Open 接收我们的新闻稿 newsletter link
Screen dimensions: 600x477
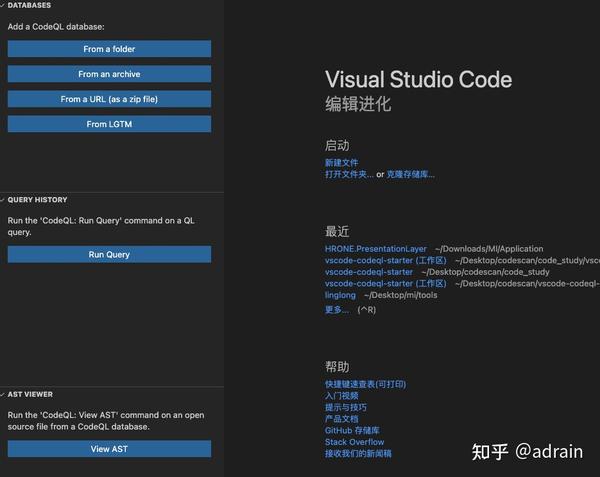358,454
